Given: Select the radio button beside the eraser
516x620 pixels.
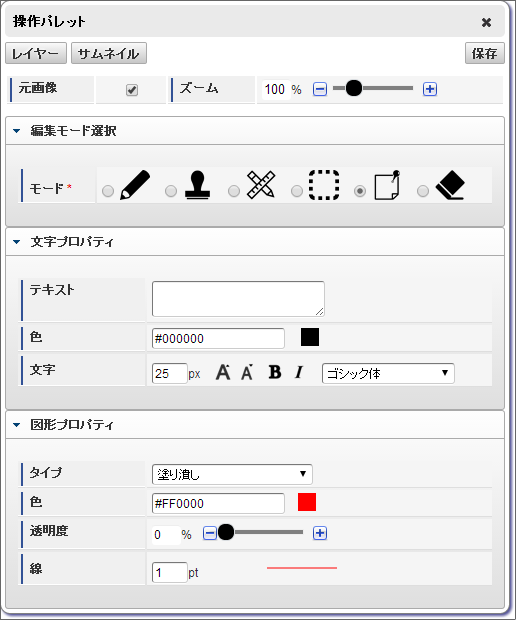Looking at the screenshot, I should tap(423, 191).
